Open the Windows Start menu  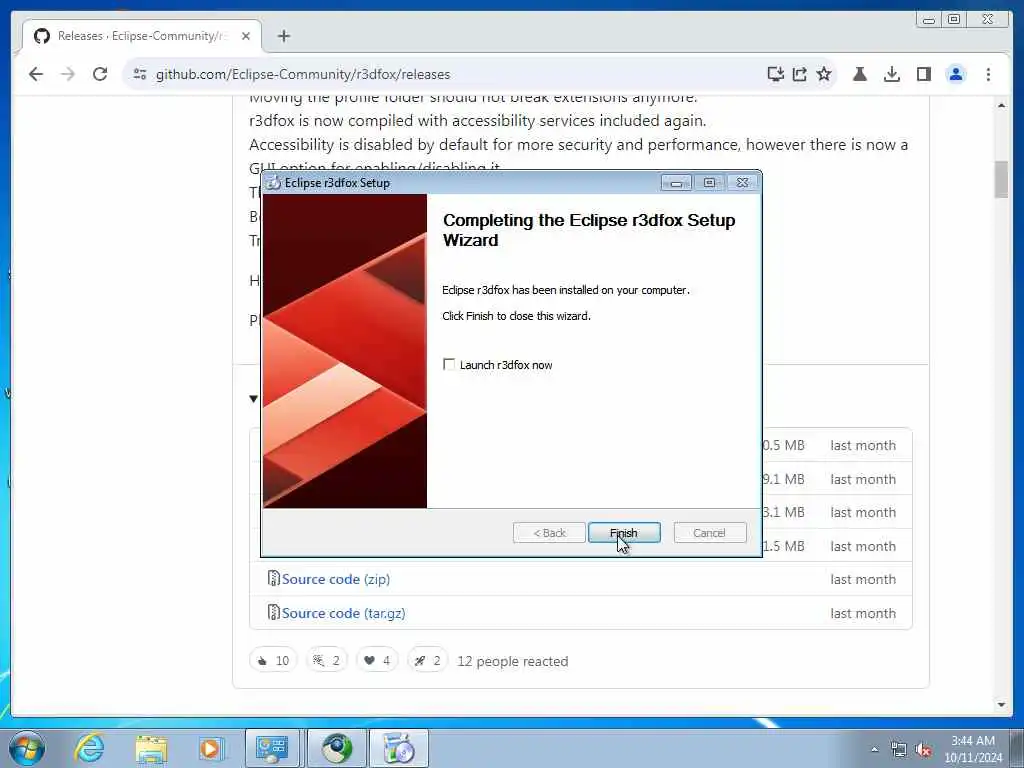[27, 748]
